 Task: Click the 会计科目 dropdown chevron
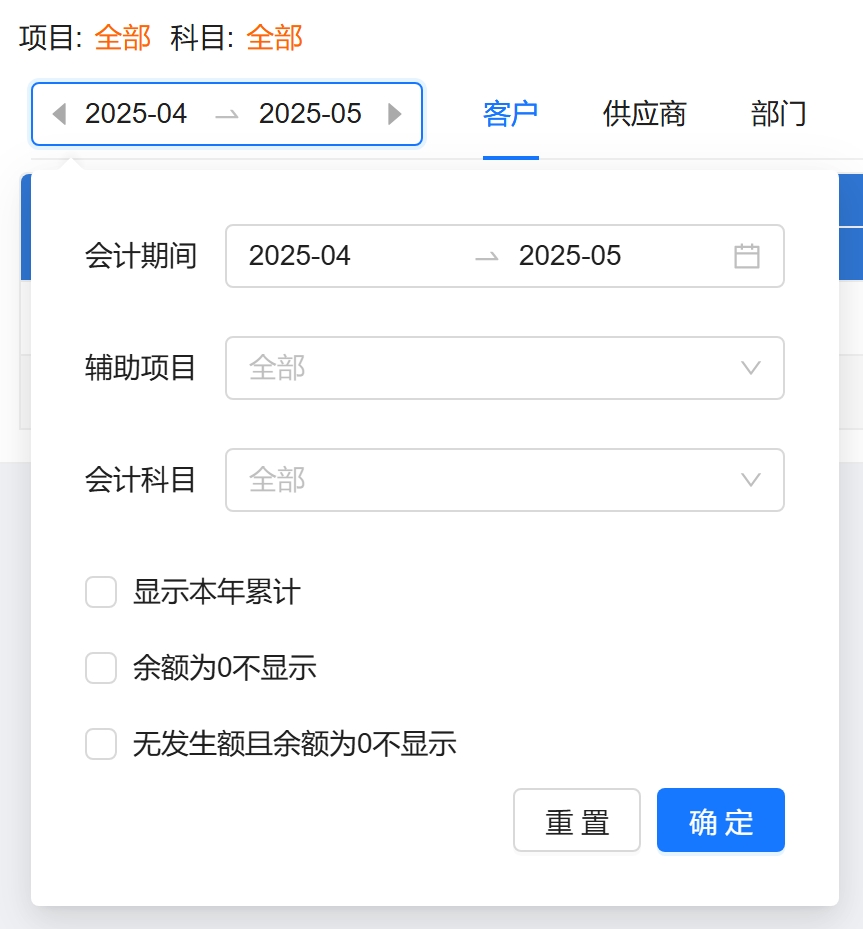[x=751, y=480]
